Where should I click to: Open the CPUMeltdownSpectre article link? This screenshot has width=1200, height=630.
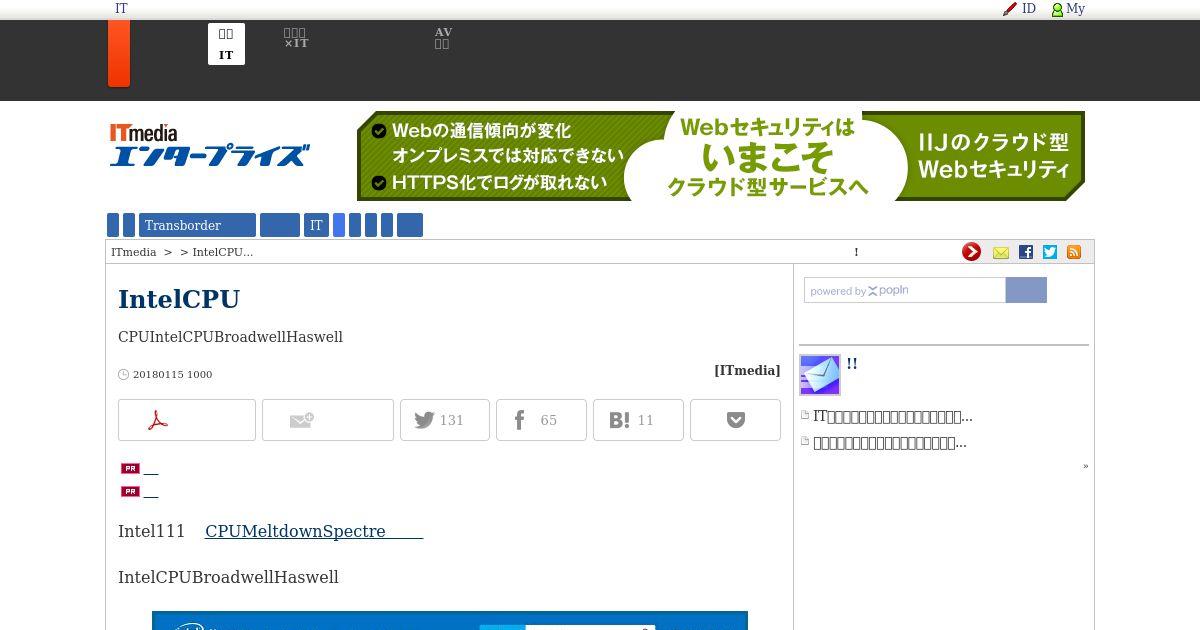click(x=314, y=531)
